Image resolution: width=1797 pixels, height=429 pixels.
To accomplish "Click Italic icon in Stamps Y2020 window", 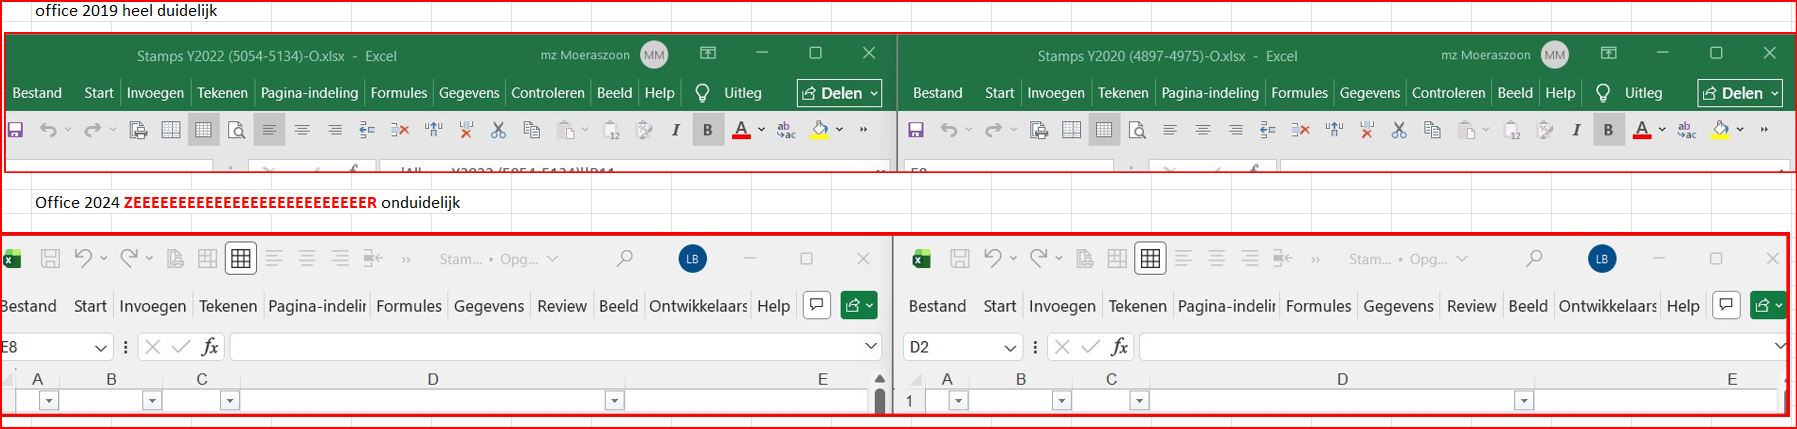I will click(1576, 130).
